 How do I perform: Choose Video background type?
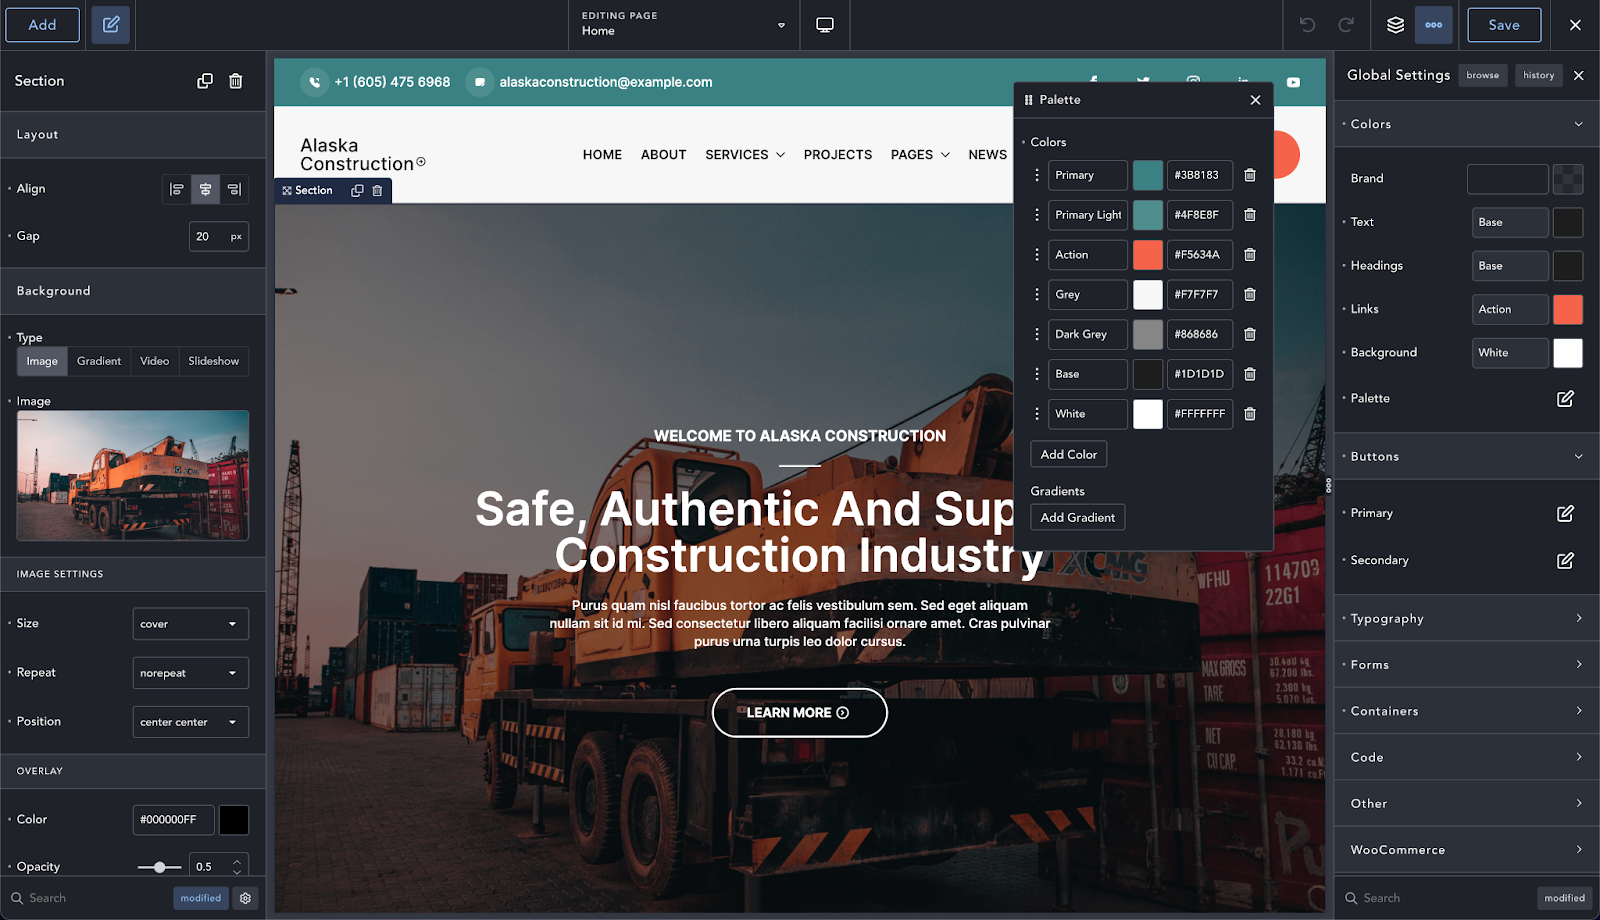coord(154,361)
